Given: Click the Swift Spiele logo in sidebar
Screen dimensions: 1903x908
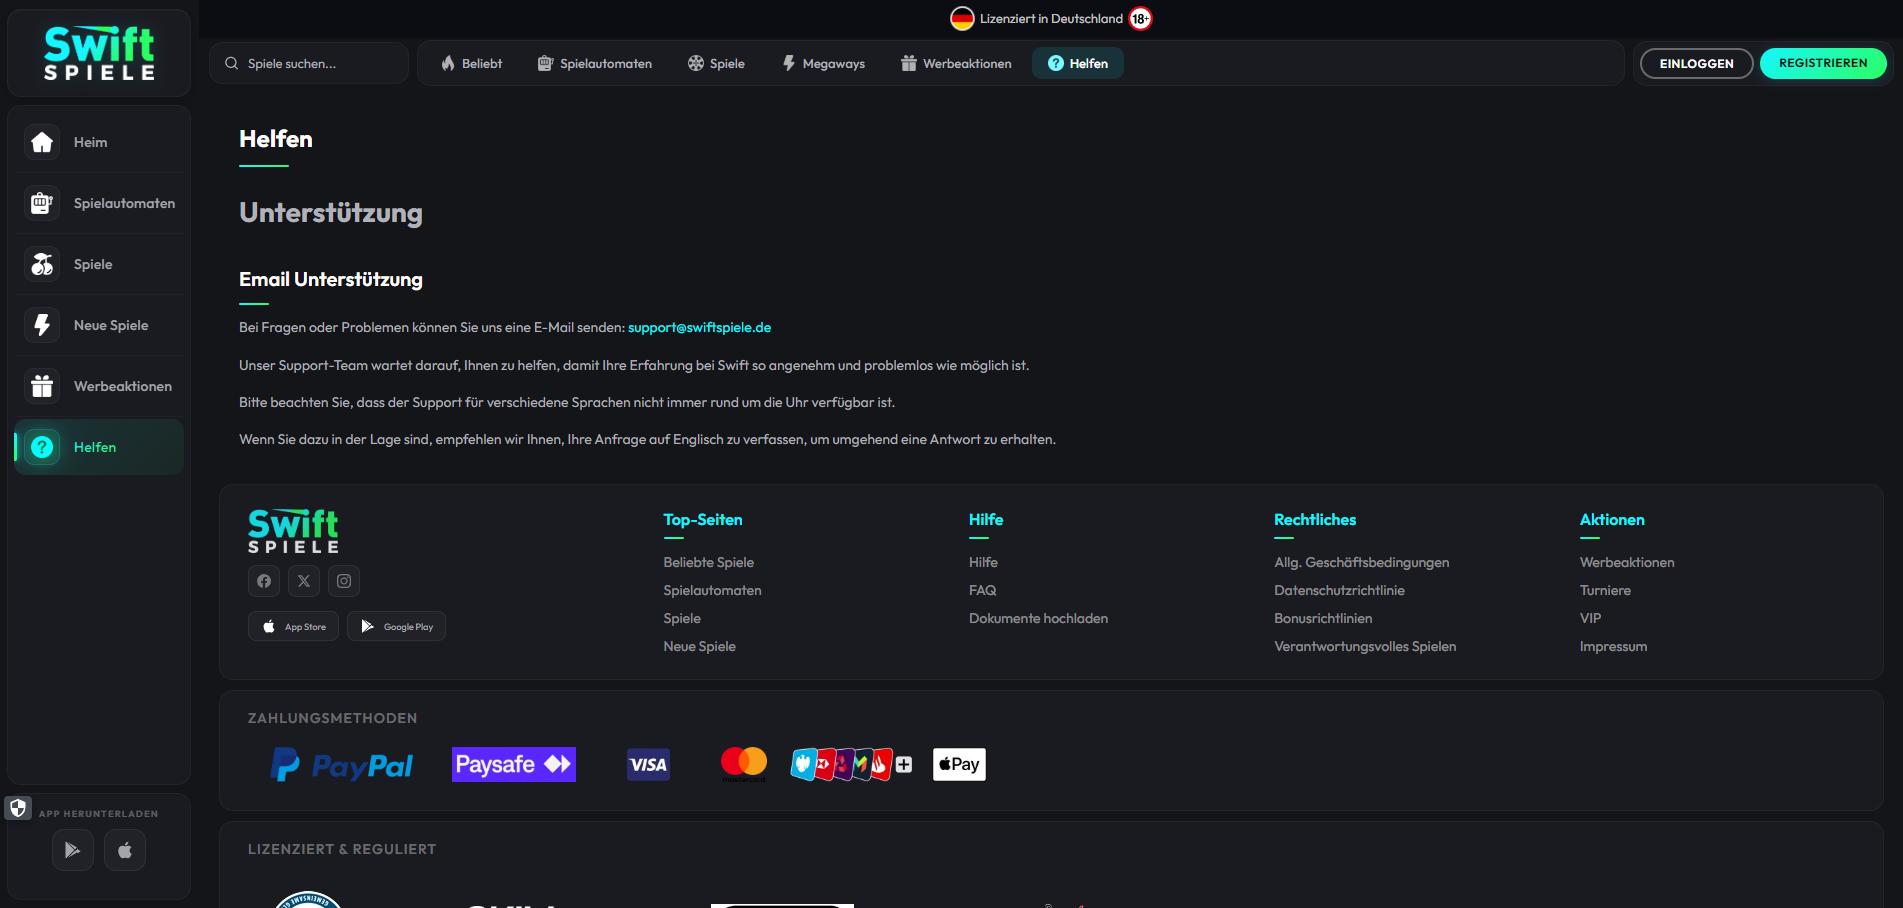Looking at the screenshot, I should click(99, 53).
